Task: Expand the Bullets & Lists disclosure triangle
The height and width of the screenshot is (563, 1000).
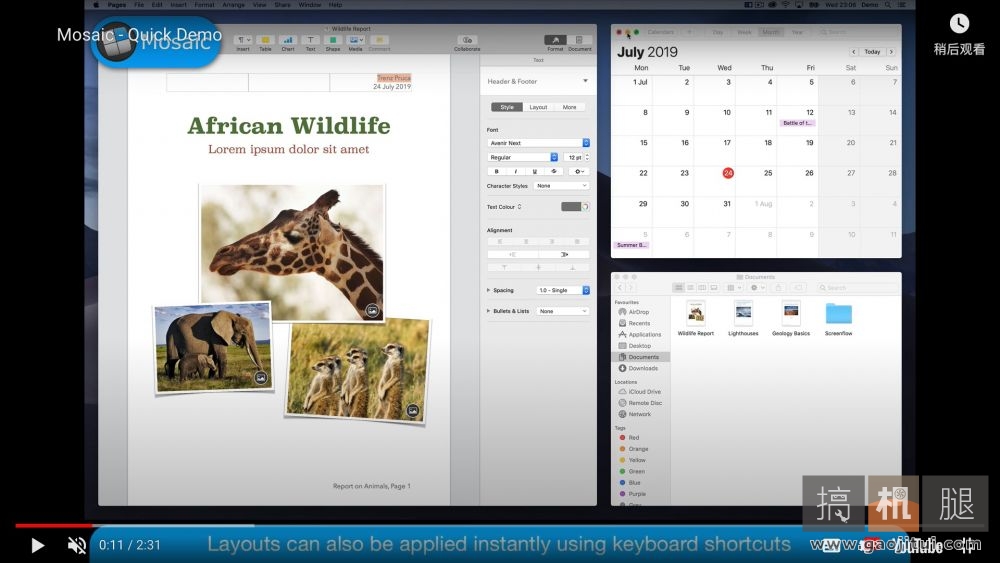Action: pos(489,311)
